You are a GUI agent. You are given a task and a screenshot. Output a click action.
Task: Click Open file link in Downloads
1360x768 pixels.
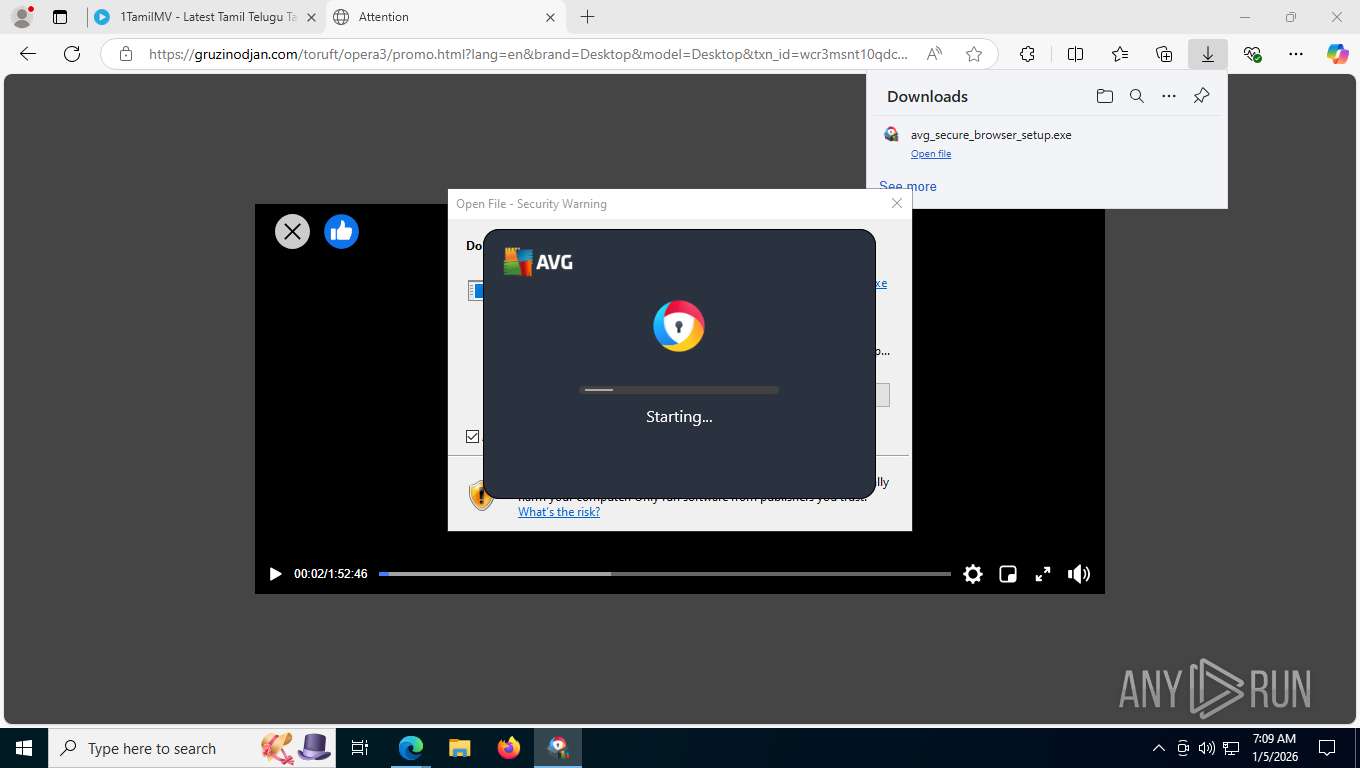pyautogui.click(x=931, y=154)
